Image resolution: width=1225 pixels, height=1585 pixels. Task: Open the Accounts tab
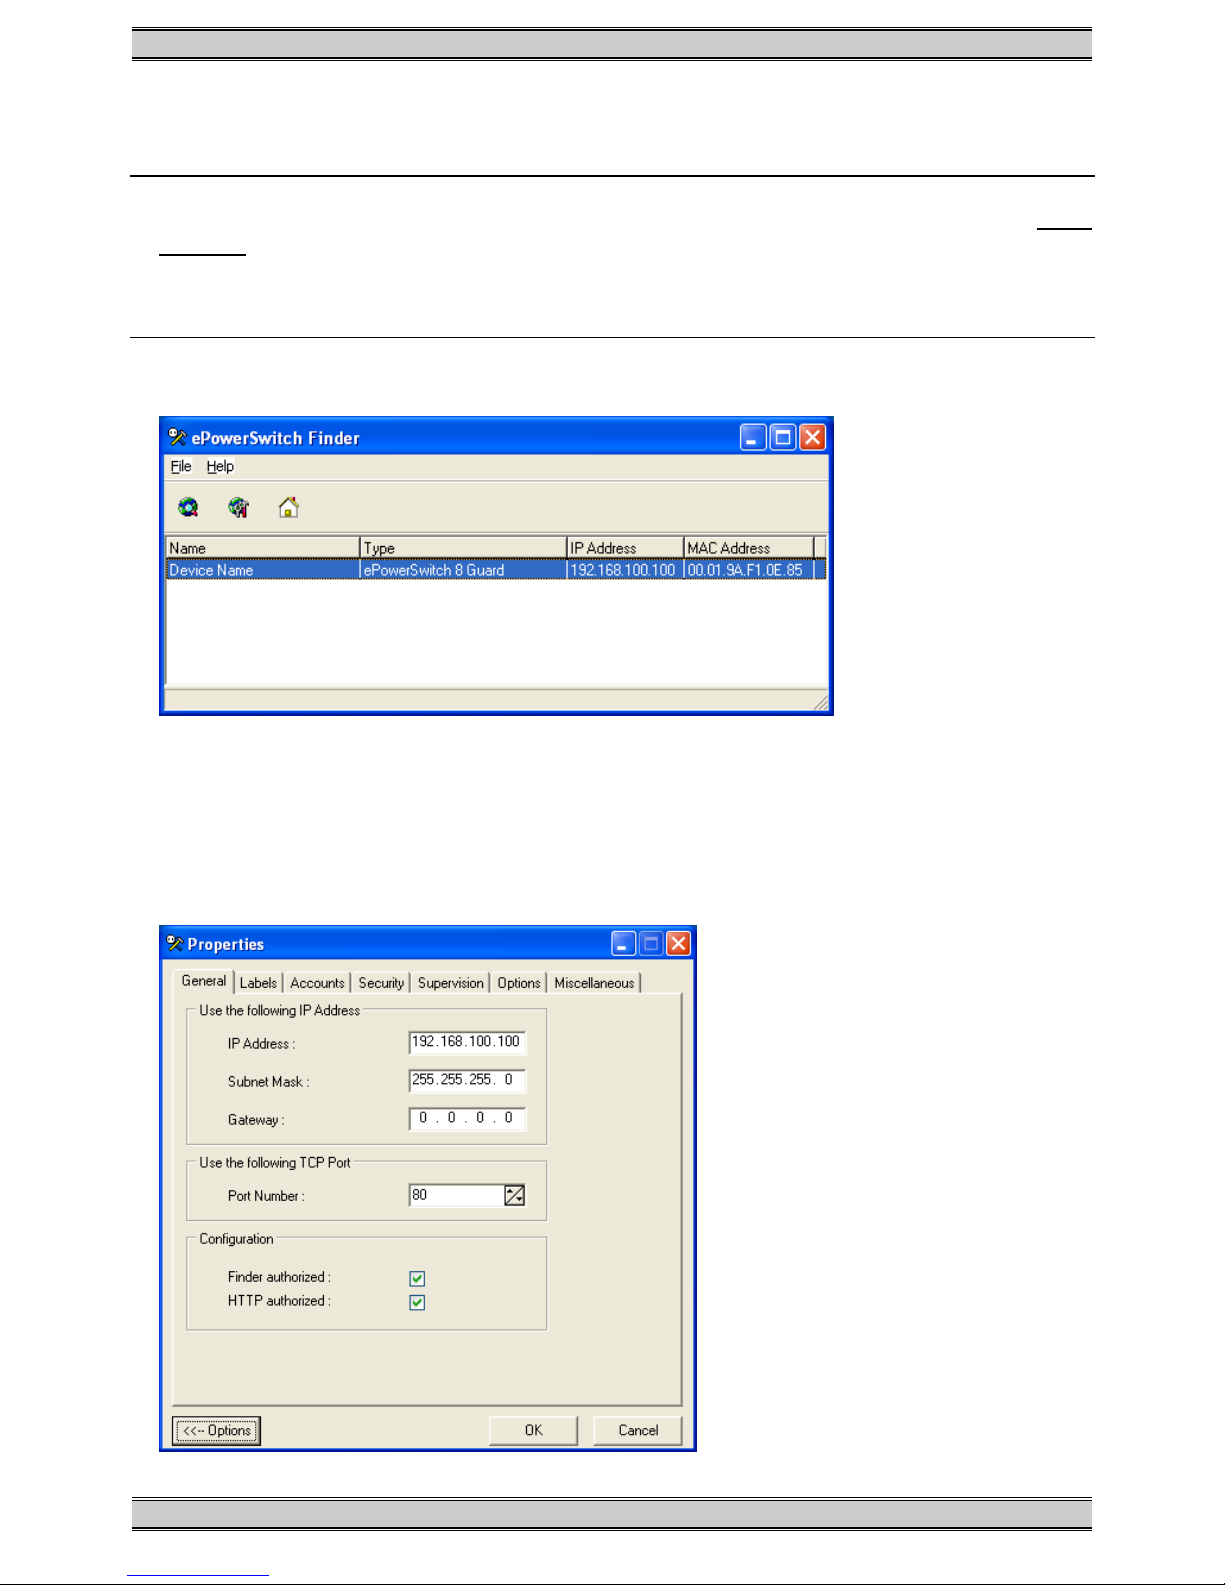click(317, 983)
